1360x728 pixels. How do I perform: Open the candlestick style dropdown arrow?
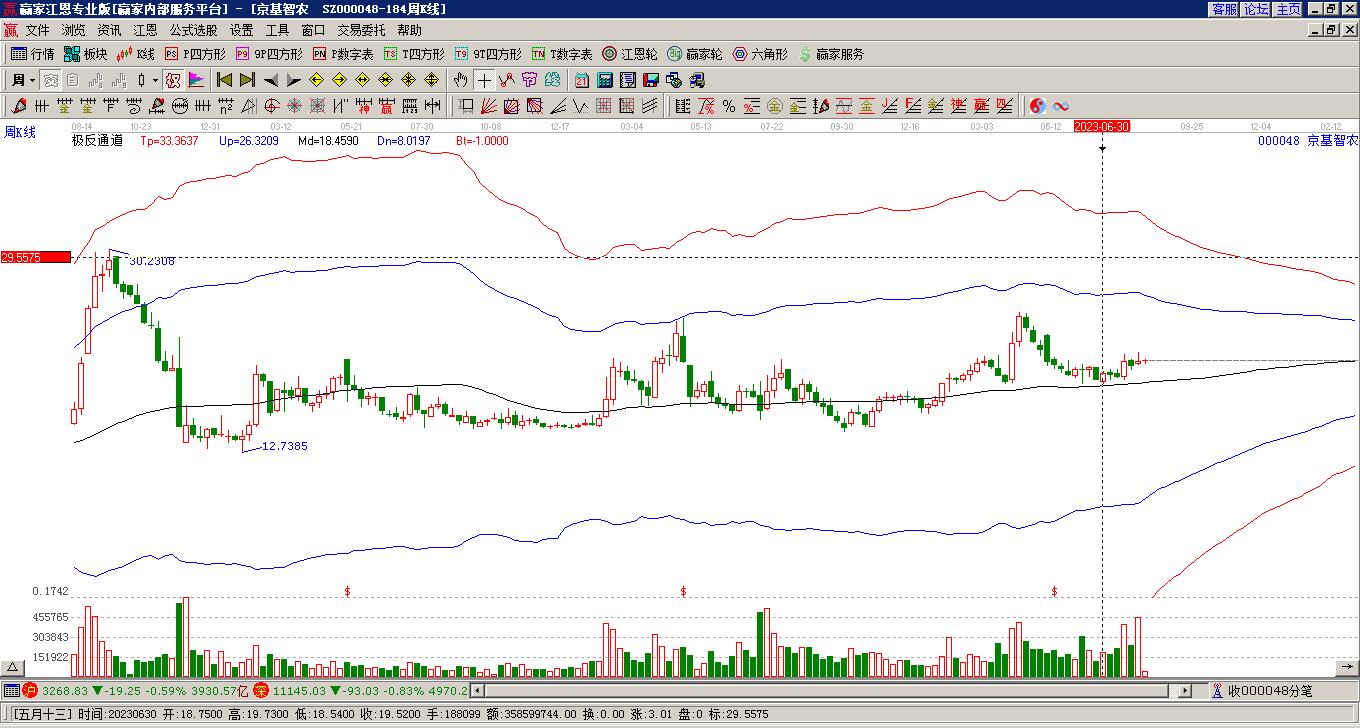[155, 80]
